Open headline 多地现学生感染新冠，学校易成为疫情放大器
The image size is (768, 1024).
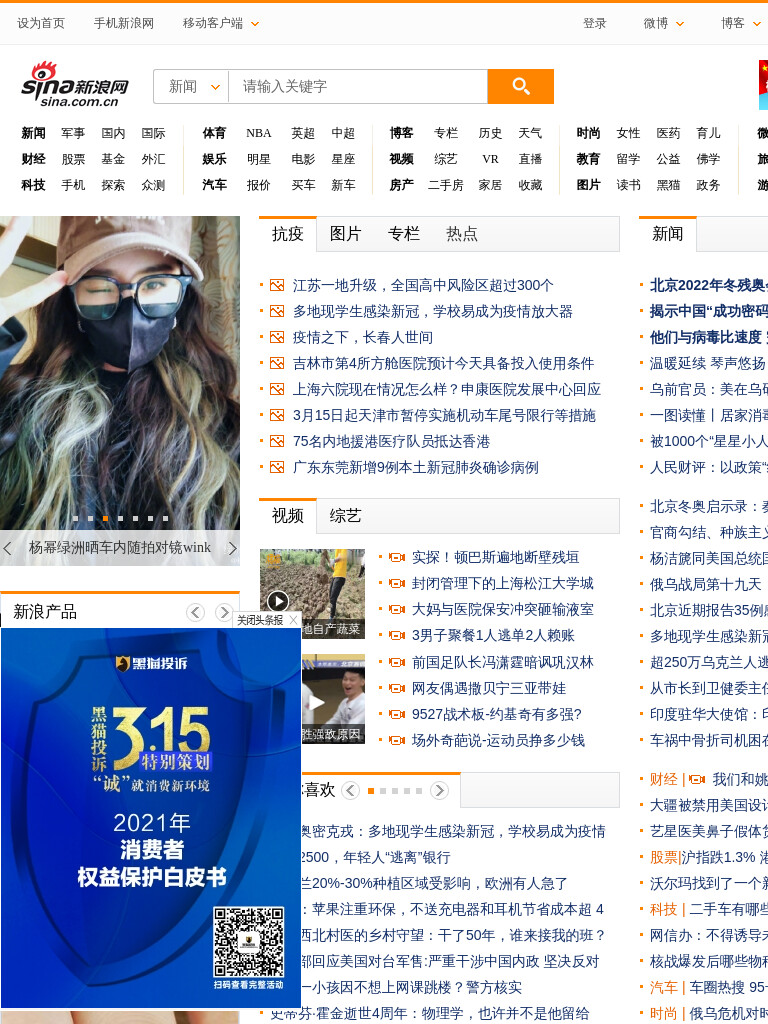(432, 312)
